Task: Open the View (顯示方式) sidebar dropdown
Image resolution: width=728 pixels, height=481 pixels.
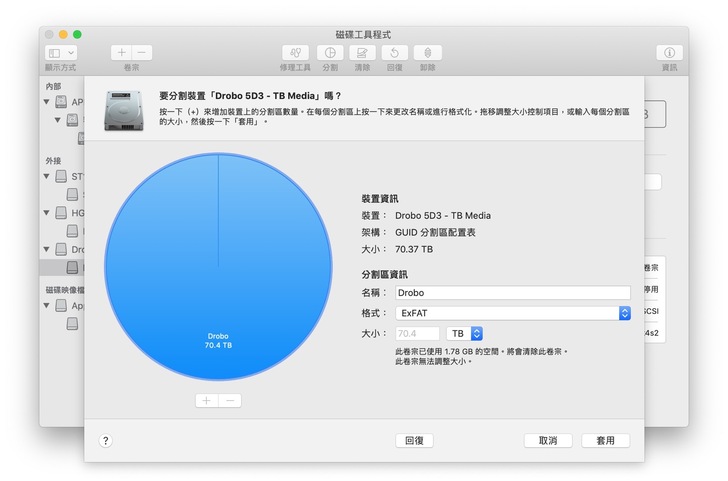Action: (60, 53)
